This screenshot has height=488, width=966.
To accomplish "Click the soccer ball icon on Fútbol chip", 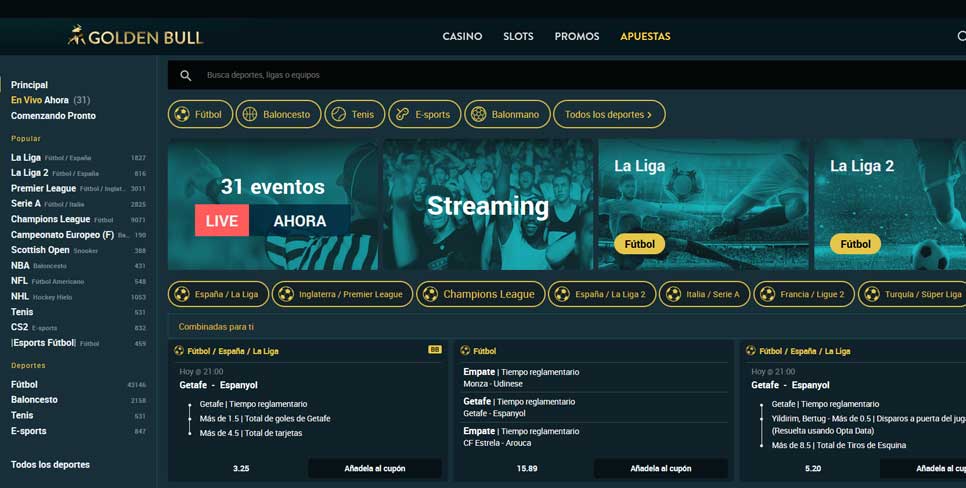I will tap(182, 114).
